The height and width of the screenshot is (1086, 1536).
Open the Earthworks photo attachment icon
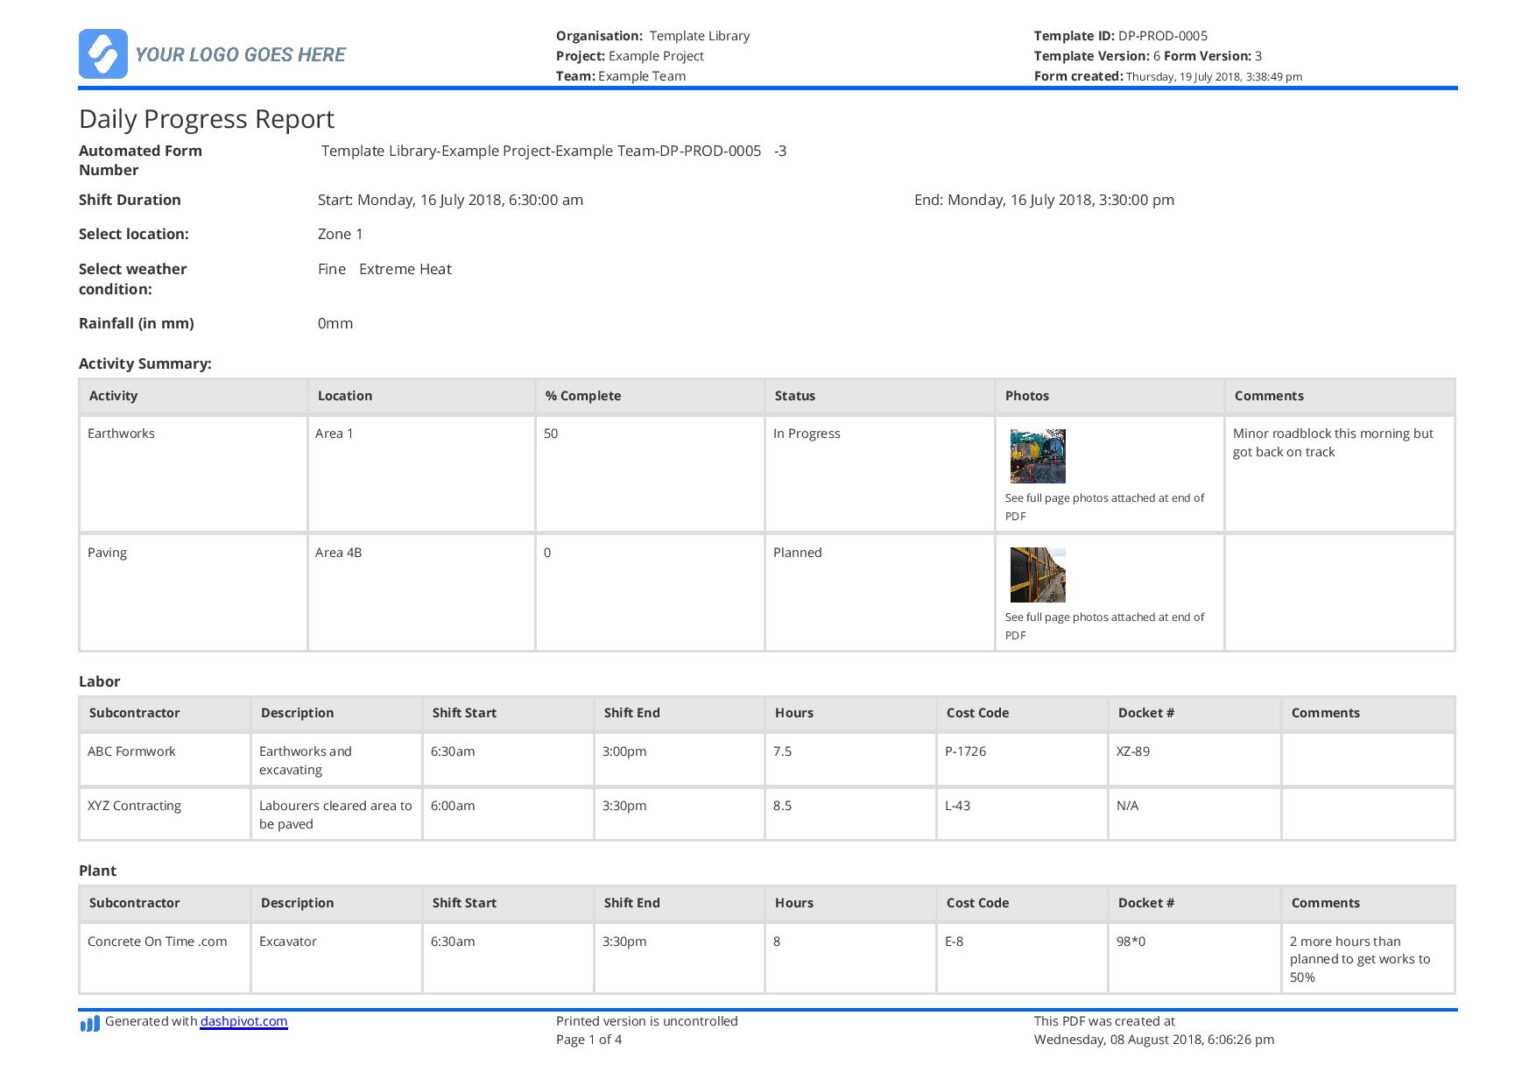pos(1038,455)
